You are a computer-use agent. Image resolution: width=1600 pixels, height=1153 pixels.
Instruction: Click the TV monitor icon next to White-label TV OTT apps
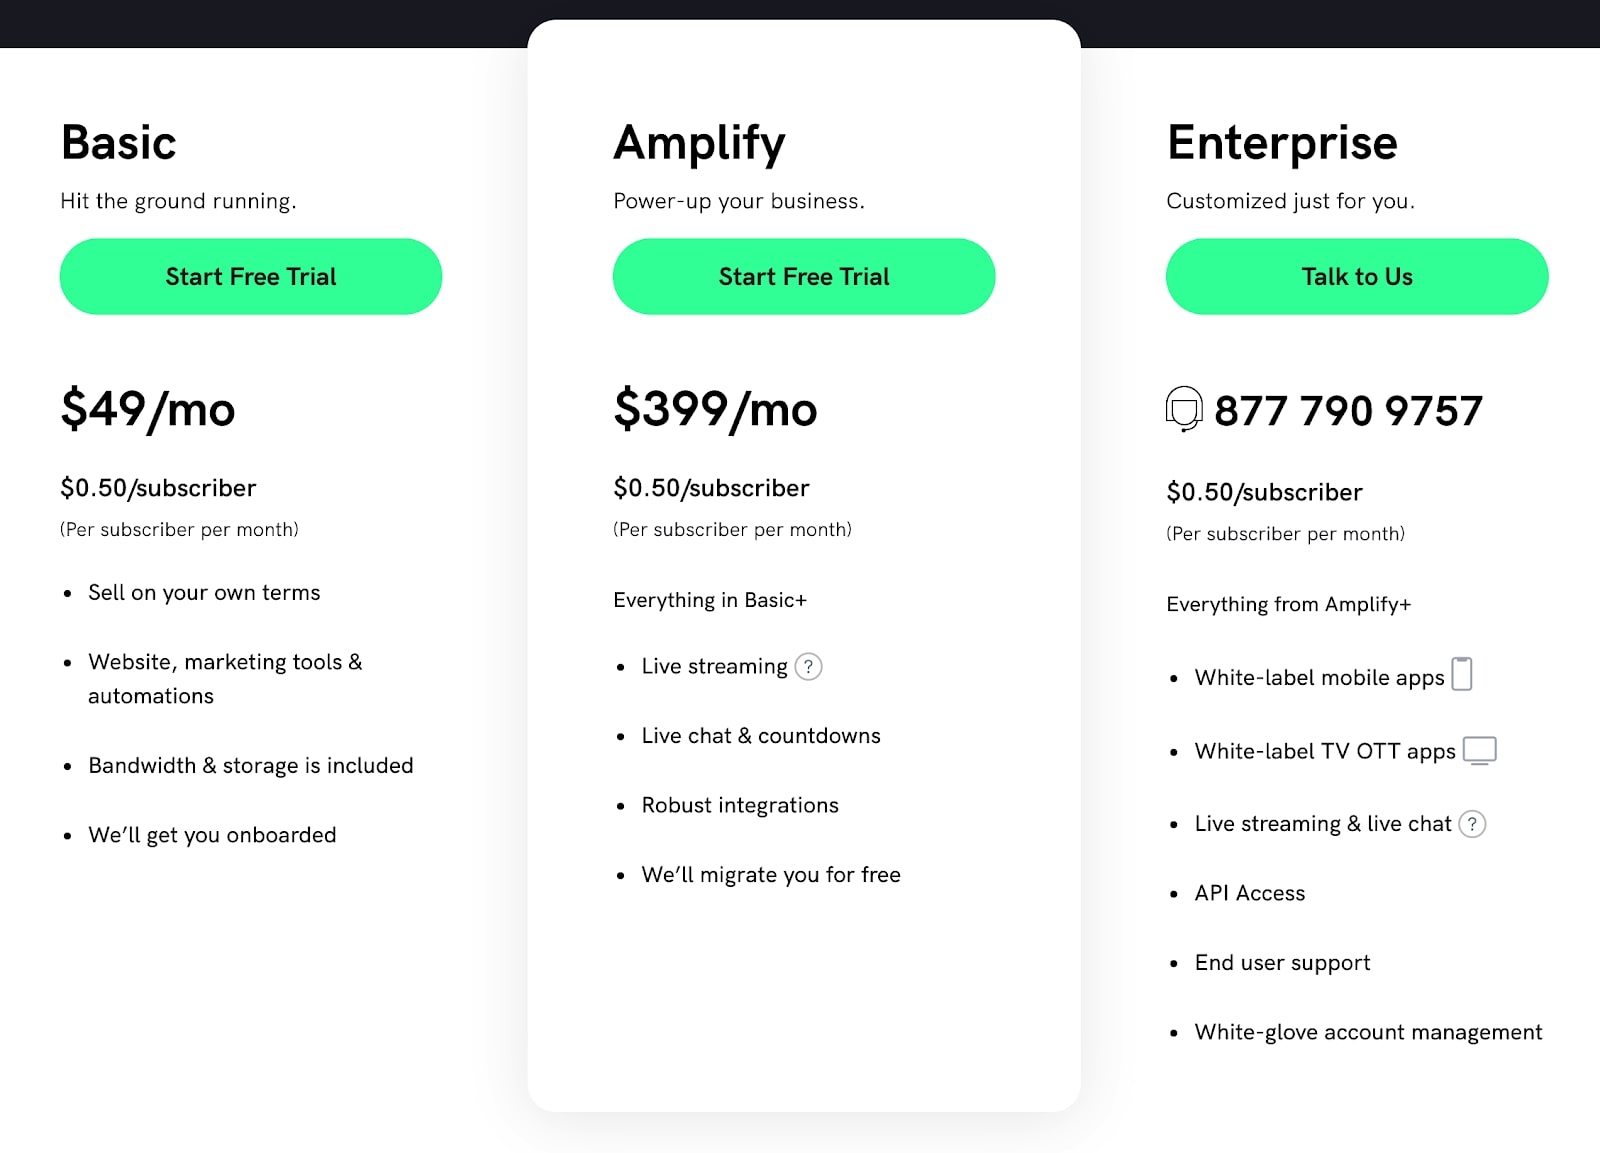[1479, 750]
